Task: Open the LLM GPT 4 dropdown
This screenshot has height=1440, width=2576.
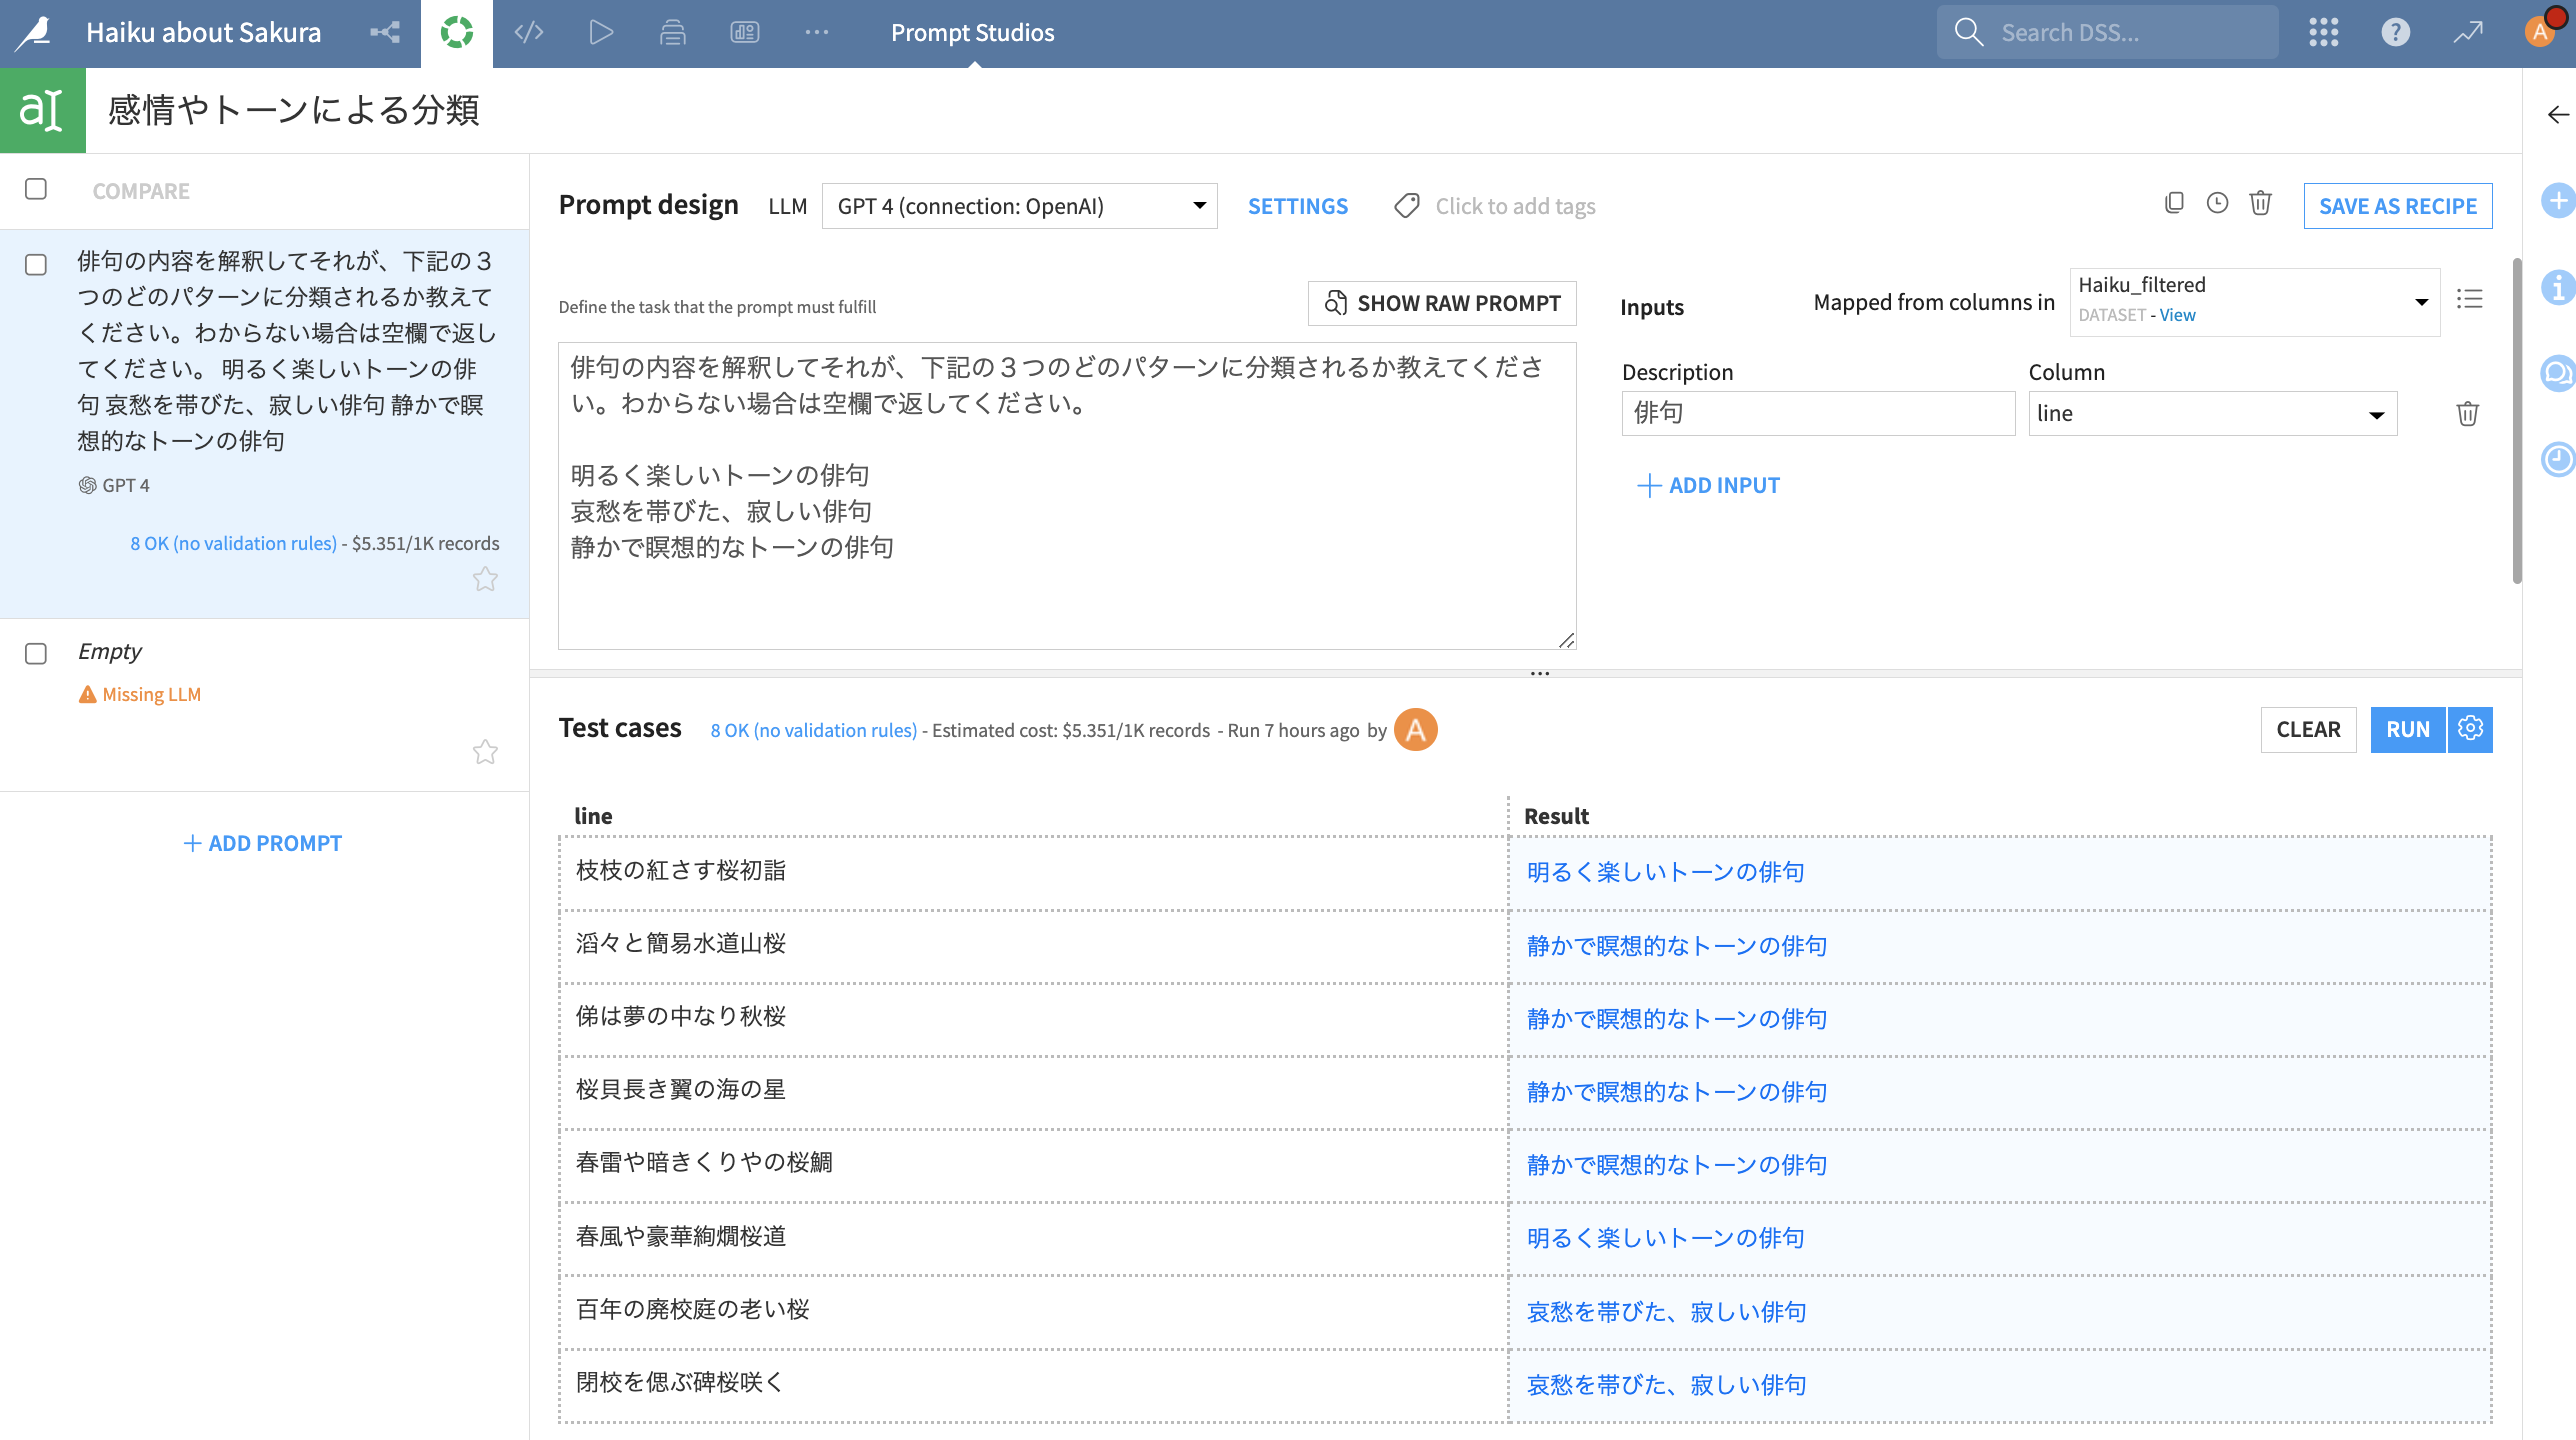Action: pos(1019,206)
